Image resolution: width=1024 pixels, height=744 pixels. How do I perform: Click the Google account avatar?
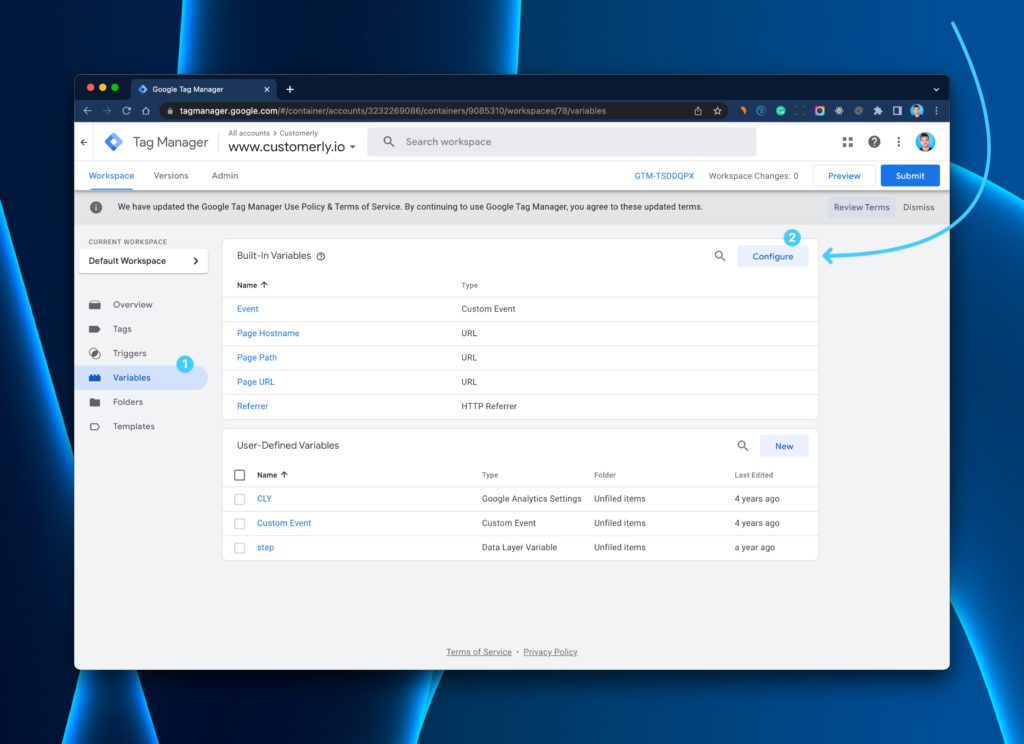tap(925, 142)
